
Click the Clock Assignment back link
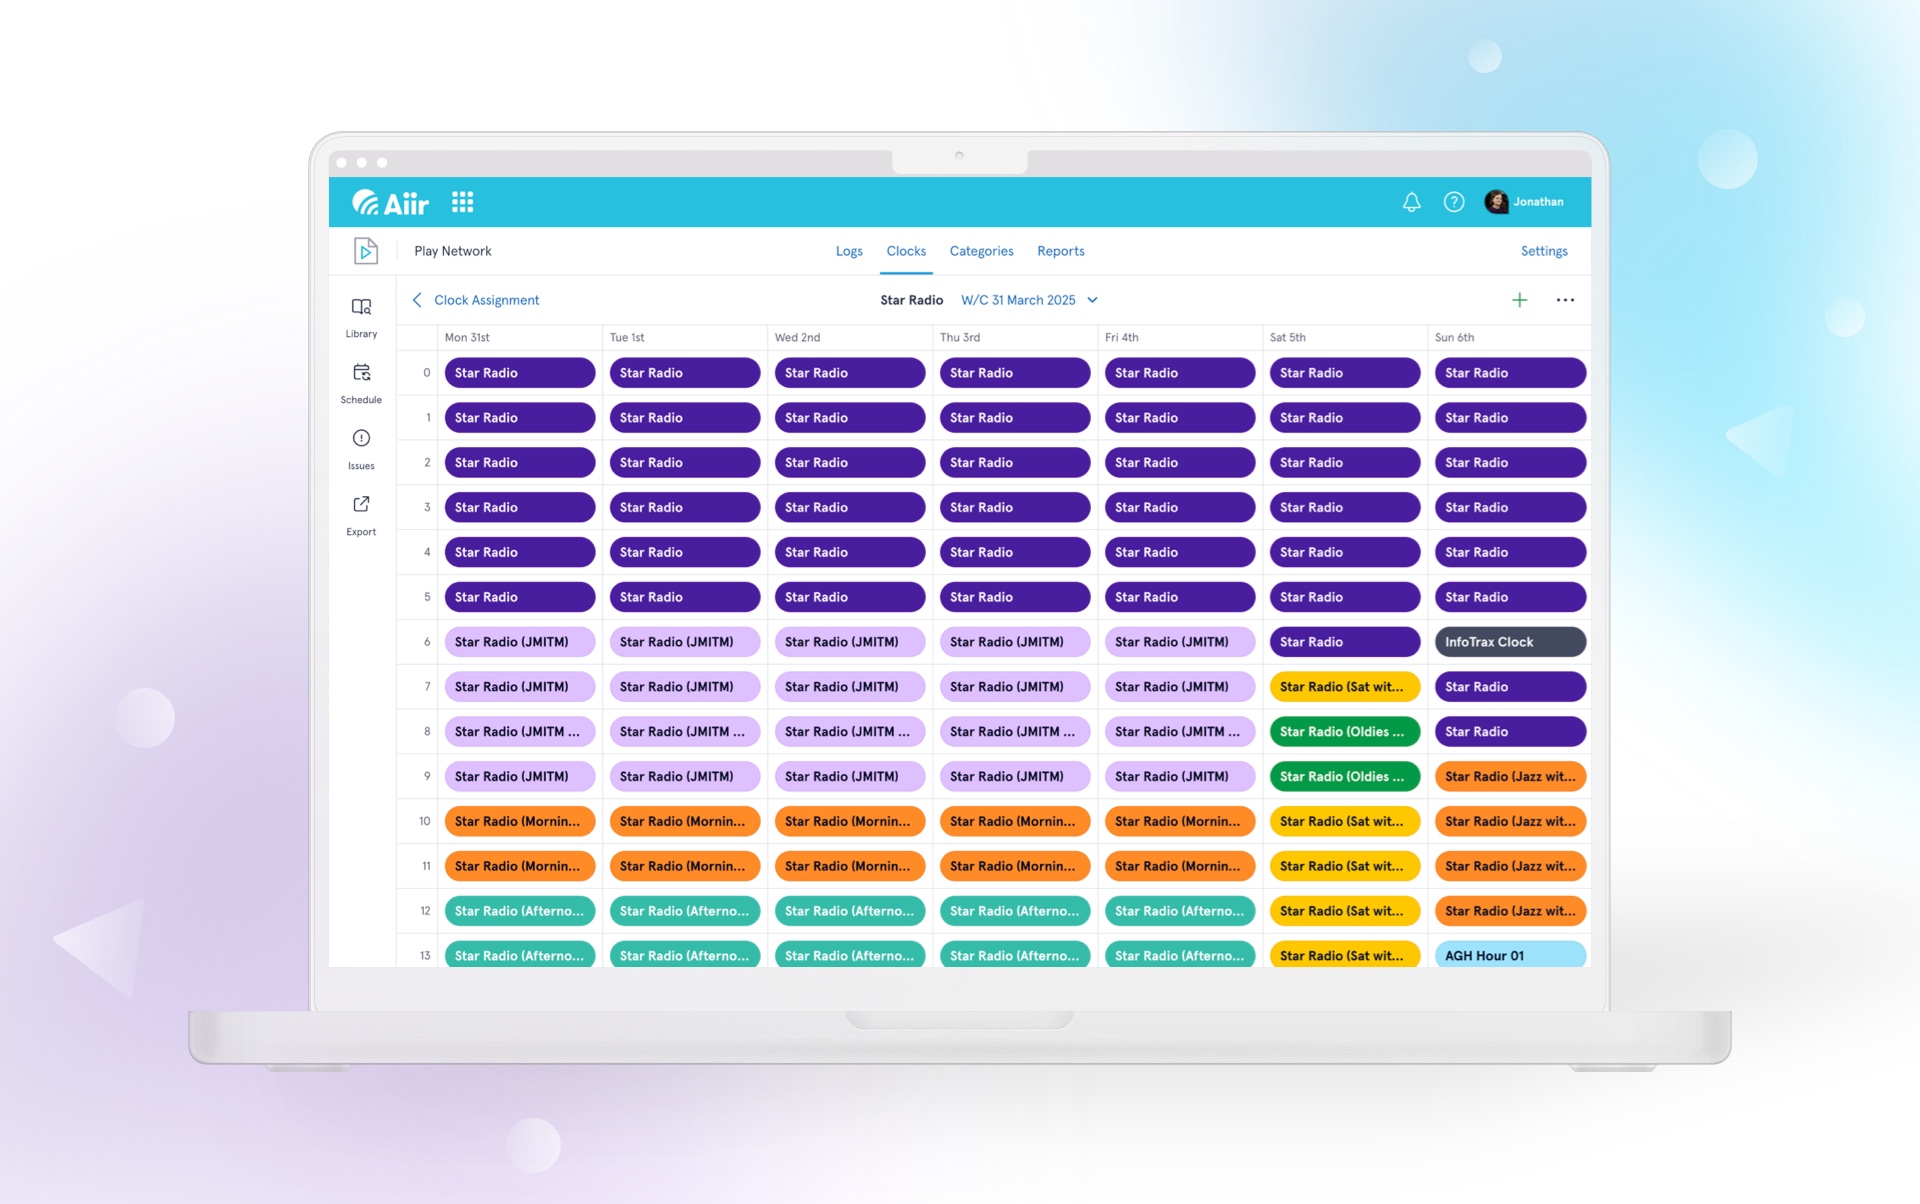pyautogui.click(x=486, y=300)
